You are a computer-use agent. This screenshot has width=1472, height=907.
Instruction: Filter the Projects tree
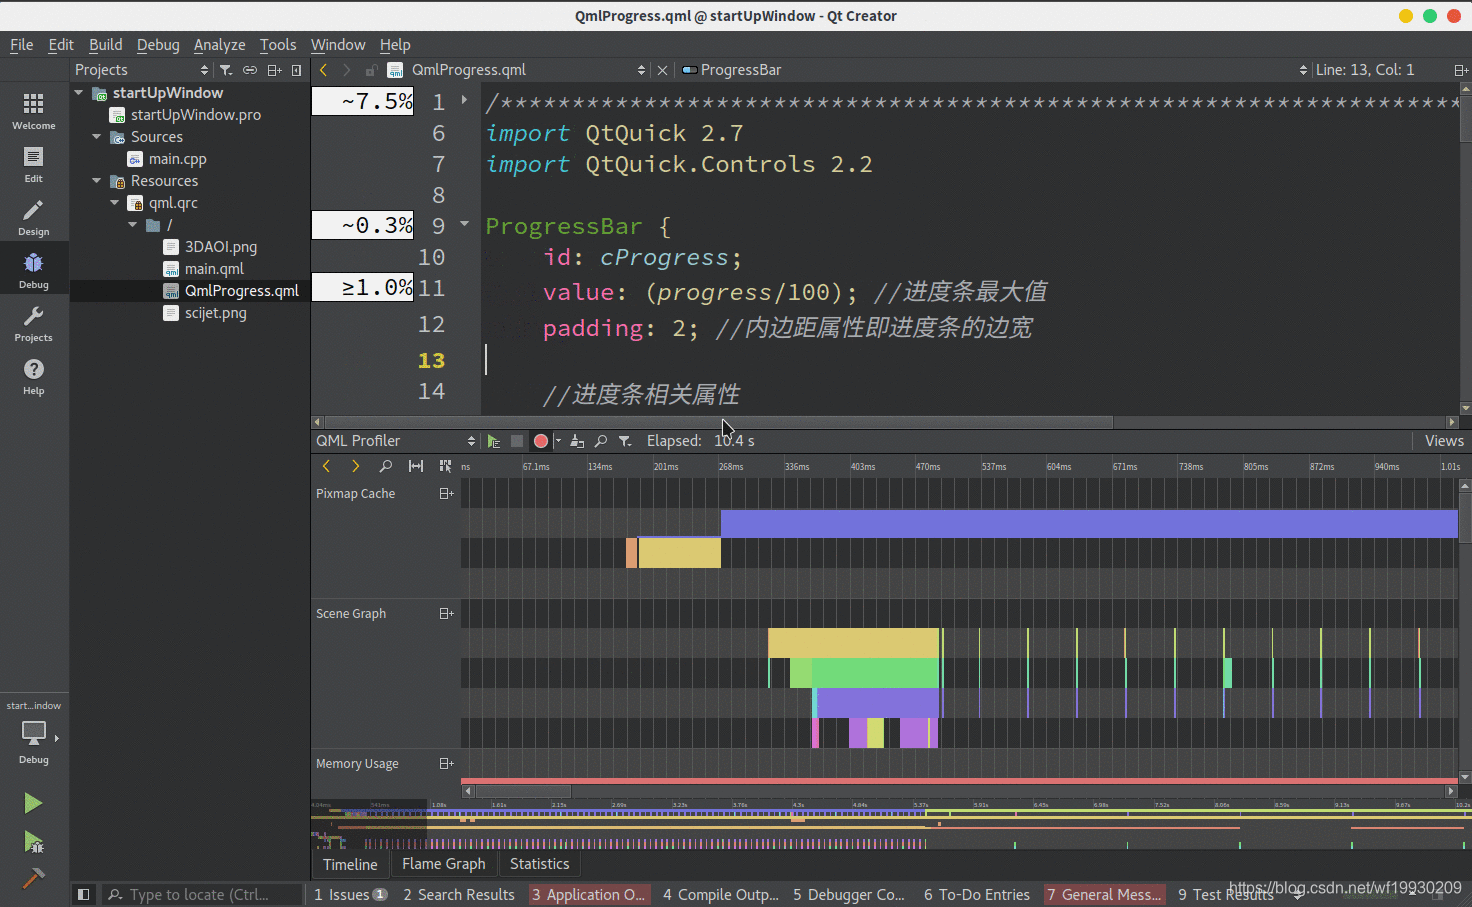point(226,70)
